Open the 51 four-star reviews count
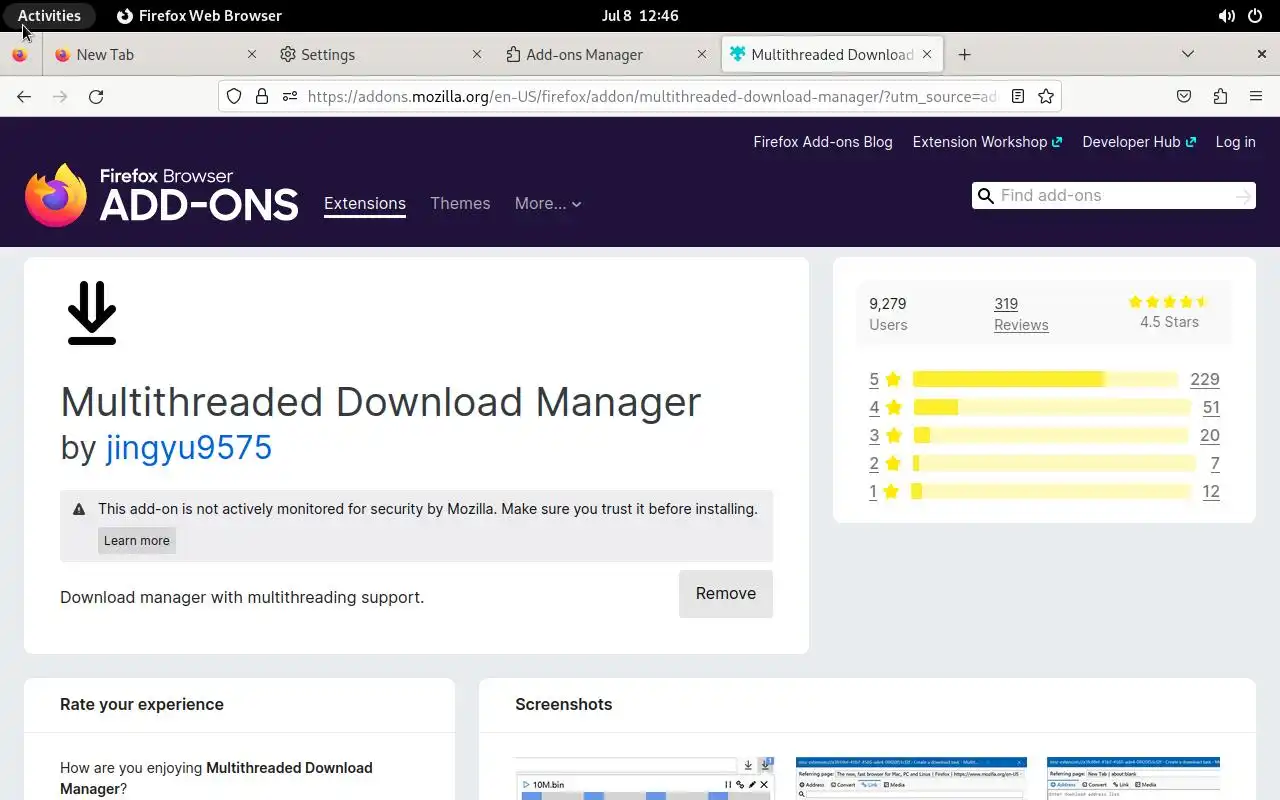The height and width of the screenshot is (800, 1280). click(x=1211, y=408)
